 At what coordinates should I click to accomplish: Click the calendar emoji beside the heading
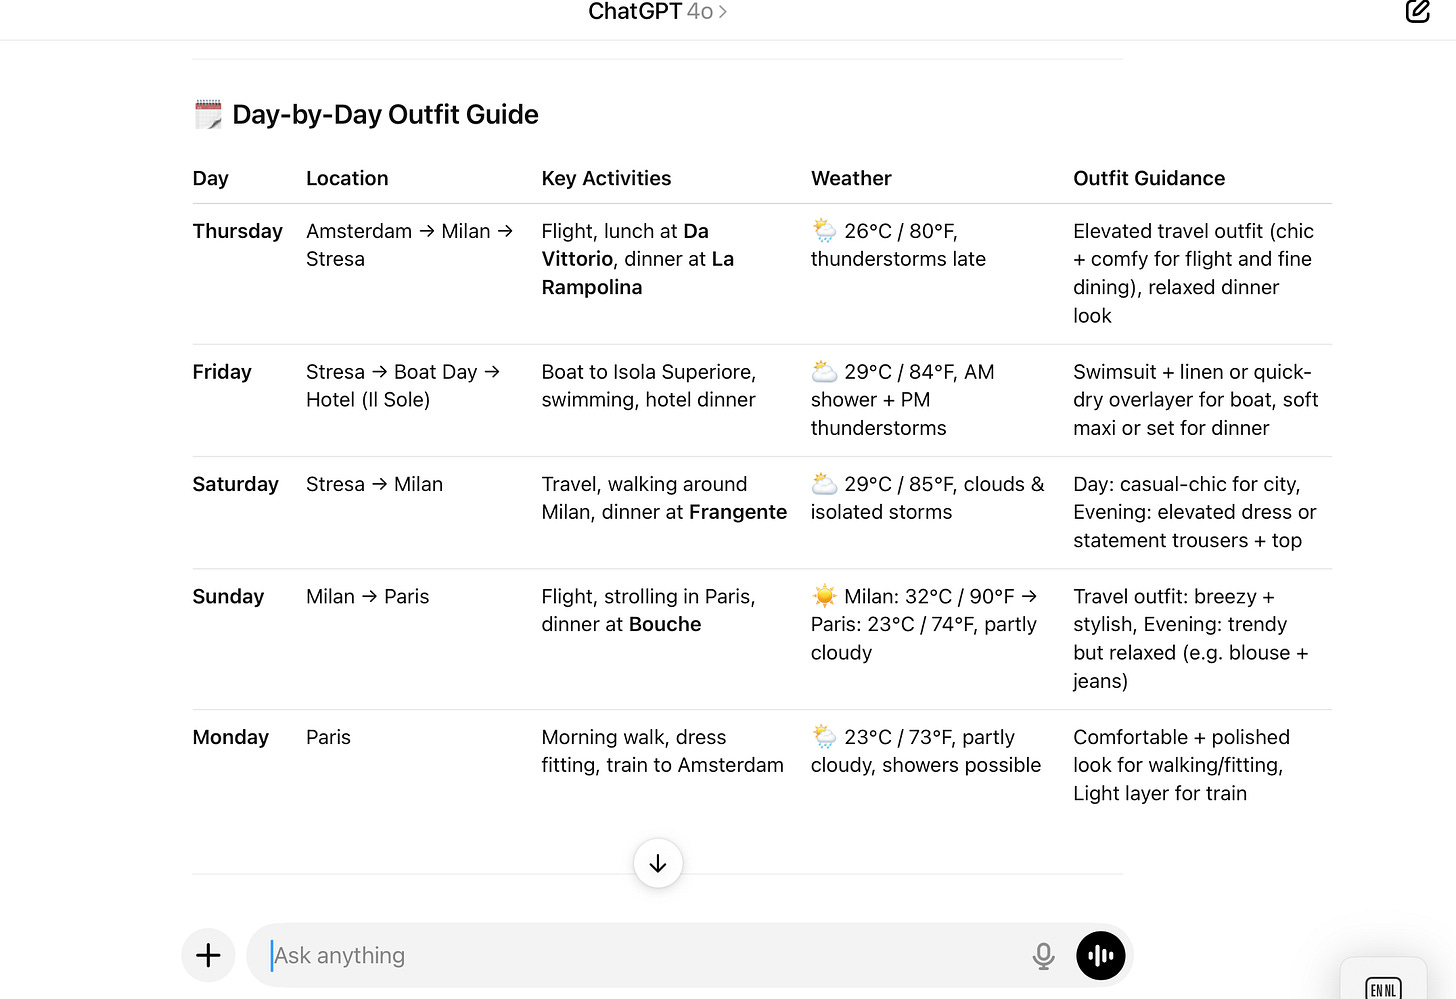[208, 114]
